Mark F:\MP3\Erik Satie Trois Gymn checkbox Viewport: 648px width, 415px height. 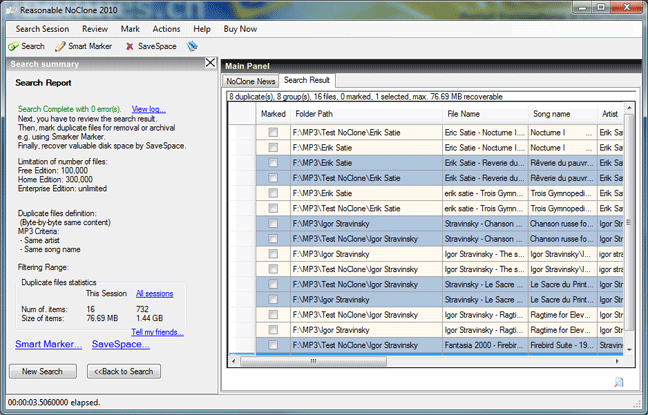click(x=273, y=193)
